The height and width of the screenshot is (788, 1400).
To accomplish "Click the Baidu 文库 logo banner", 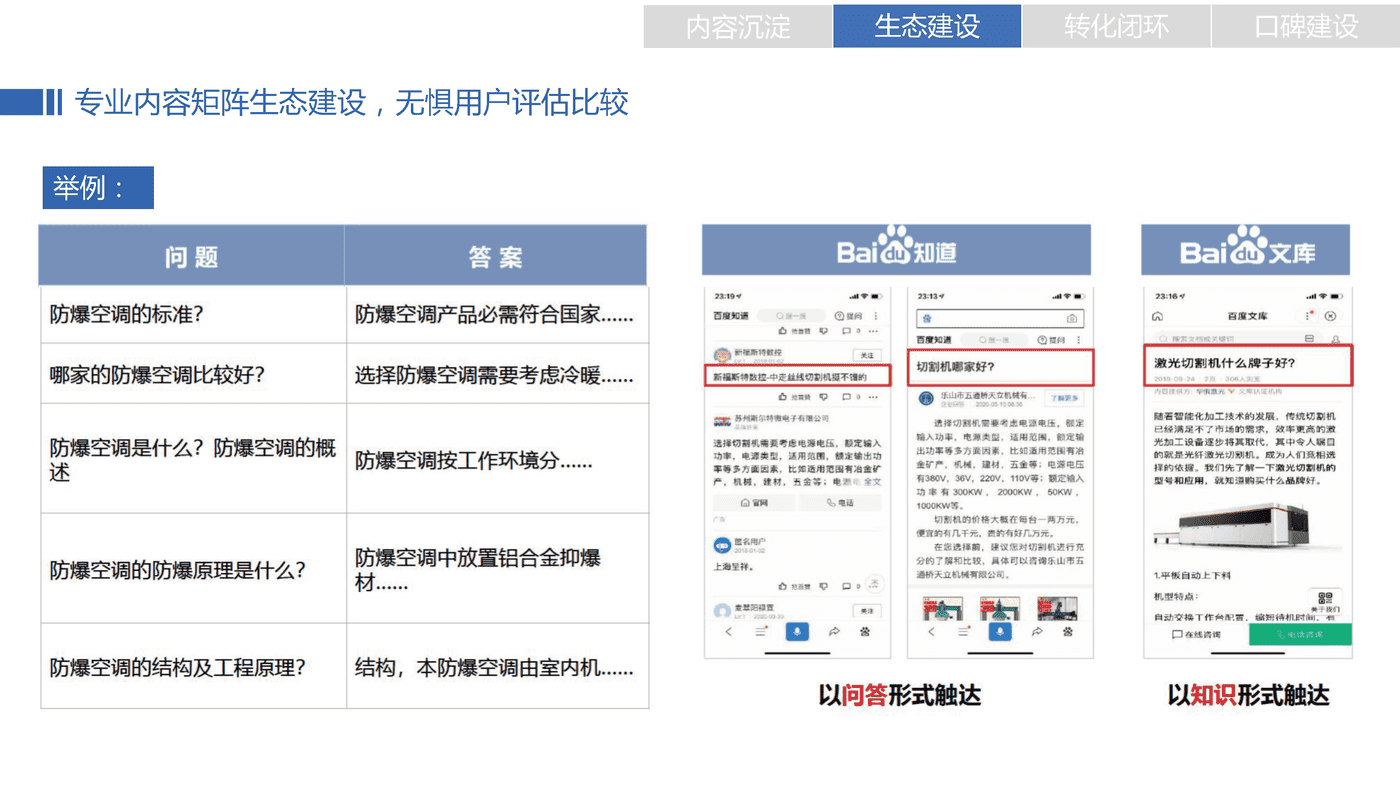I will [x=1246, y=250].
